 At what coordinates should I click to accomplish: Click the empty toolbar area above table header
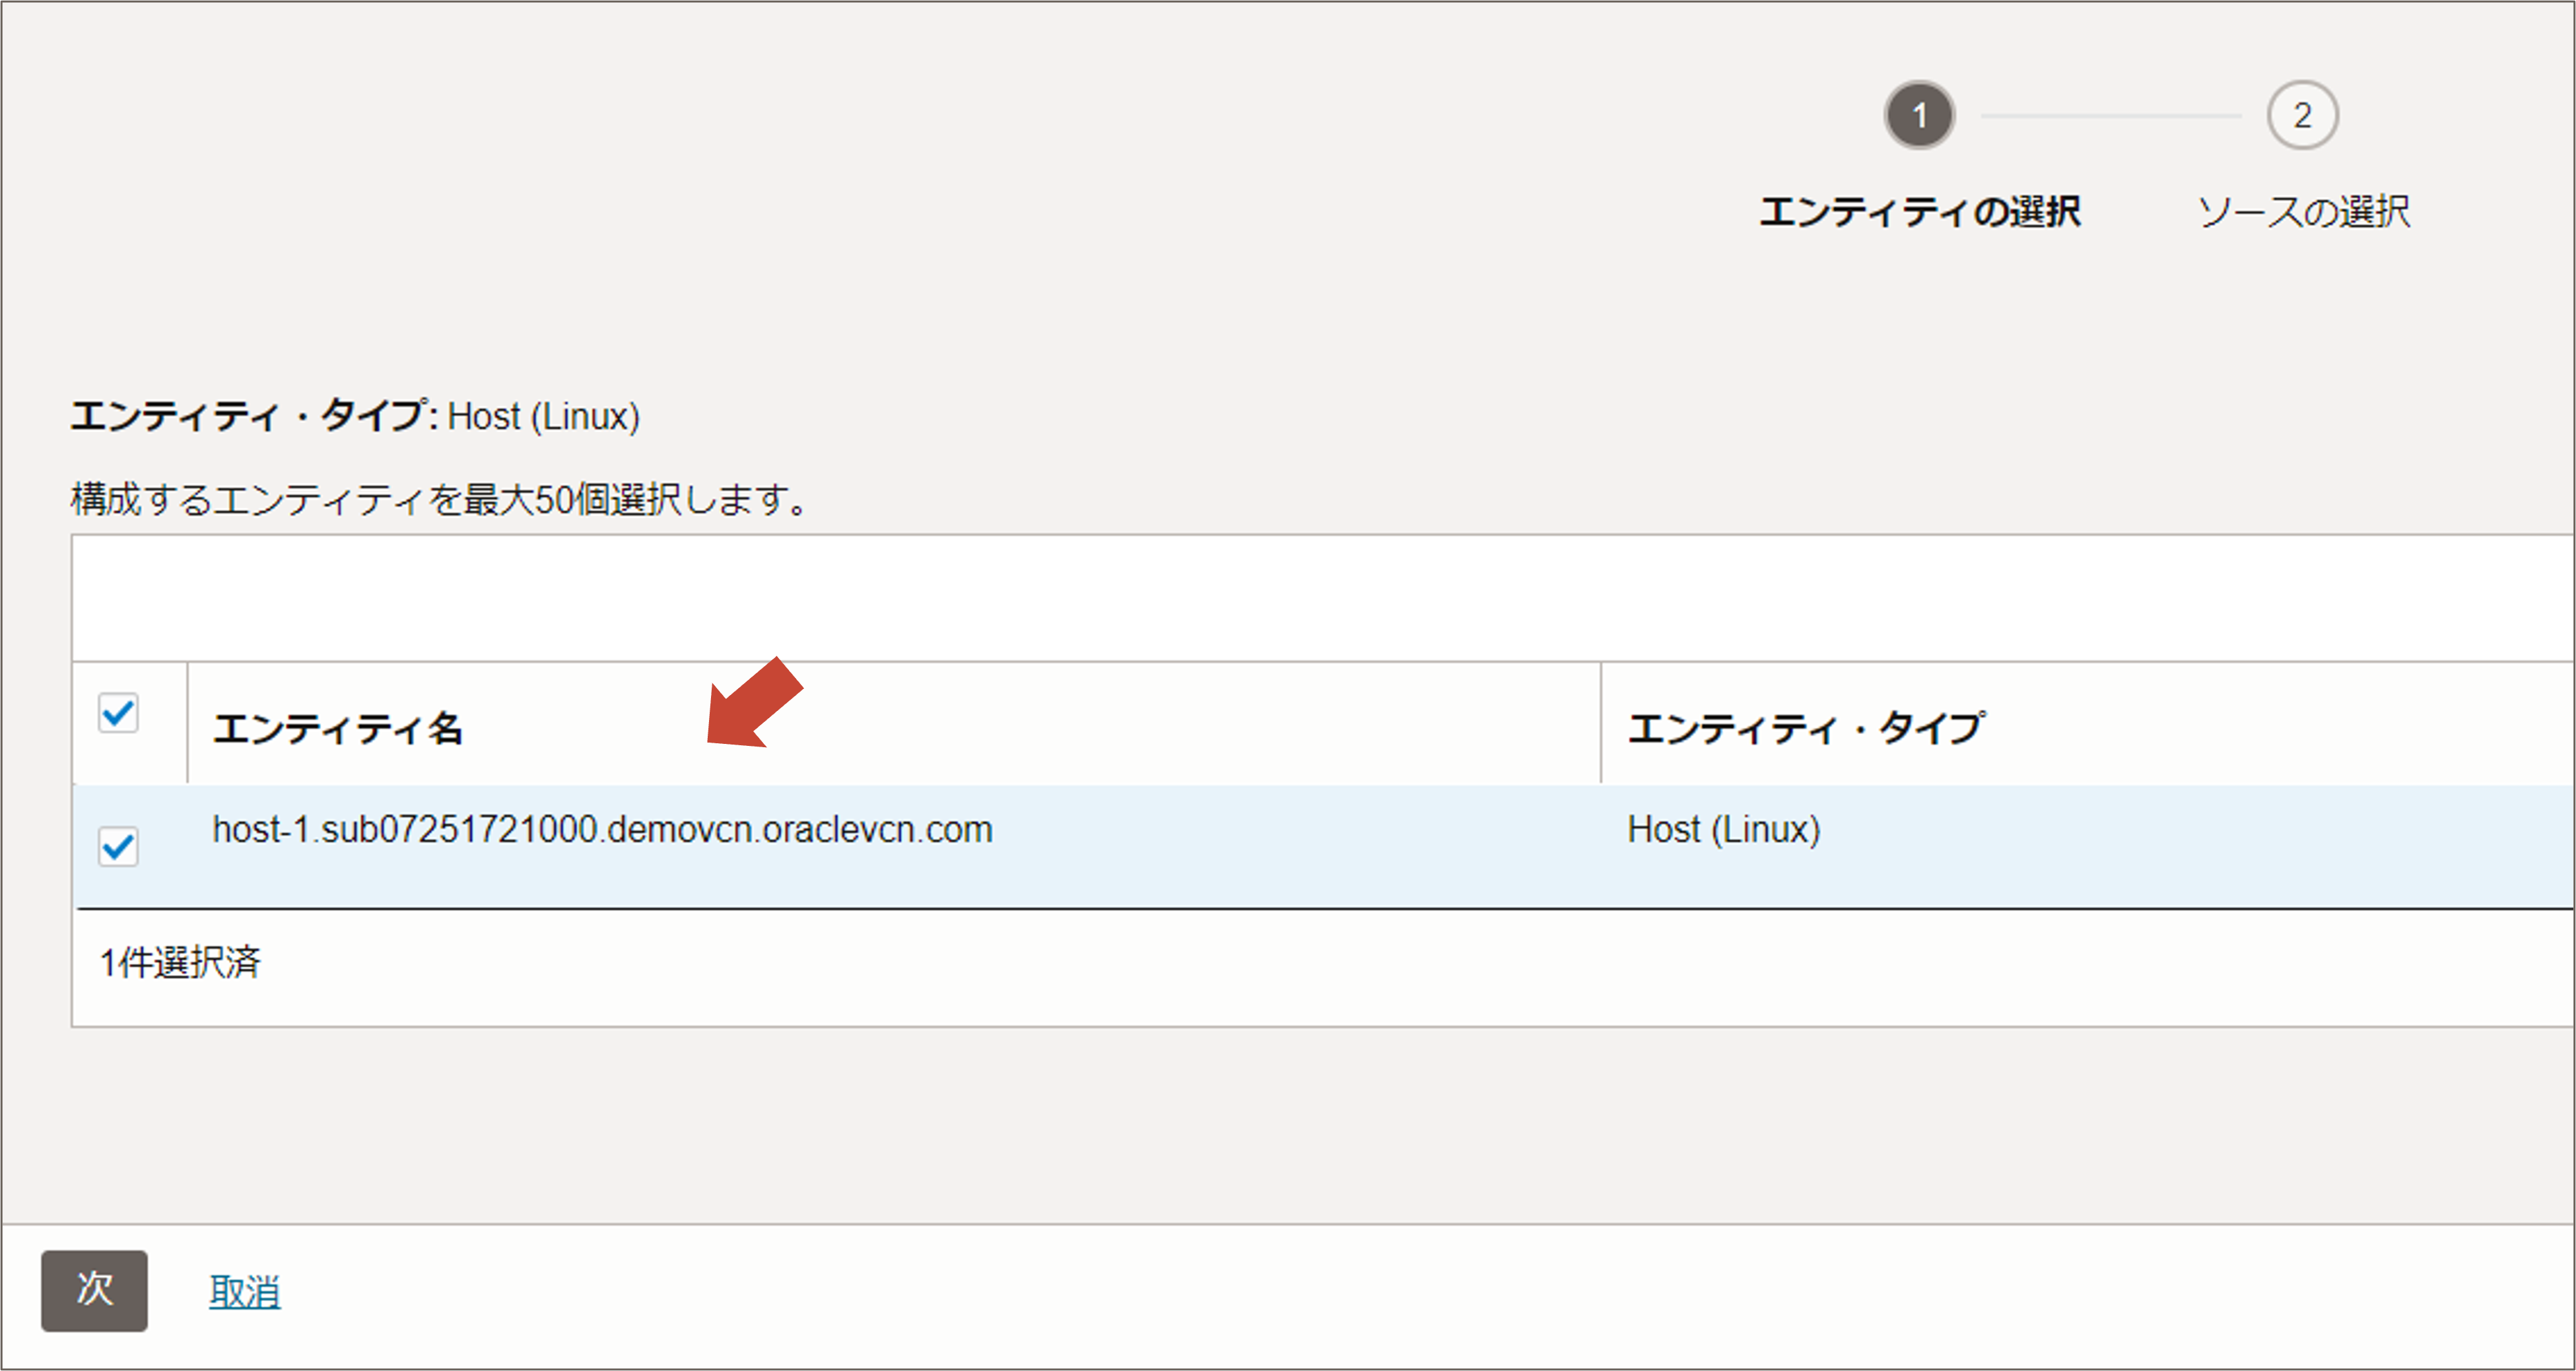point(1300,598)
